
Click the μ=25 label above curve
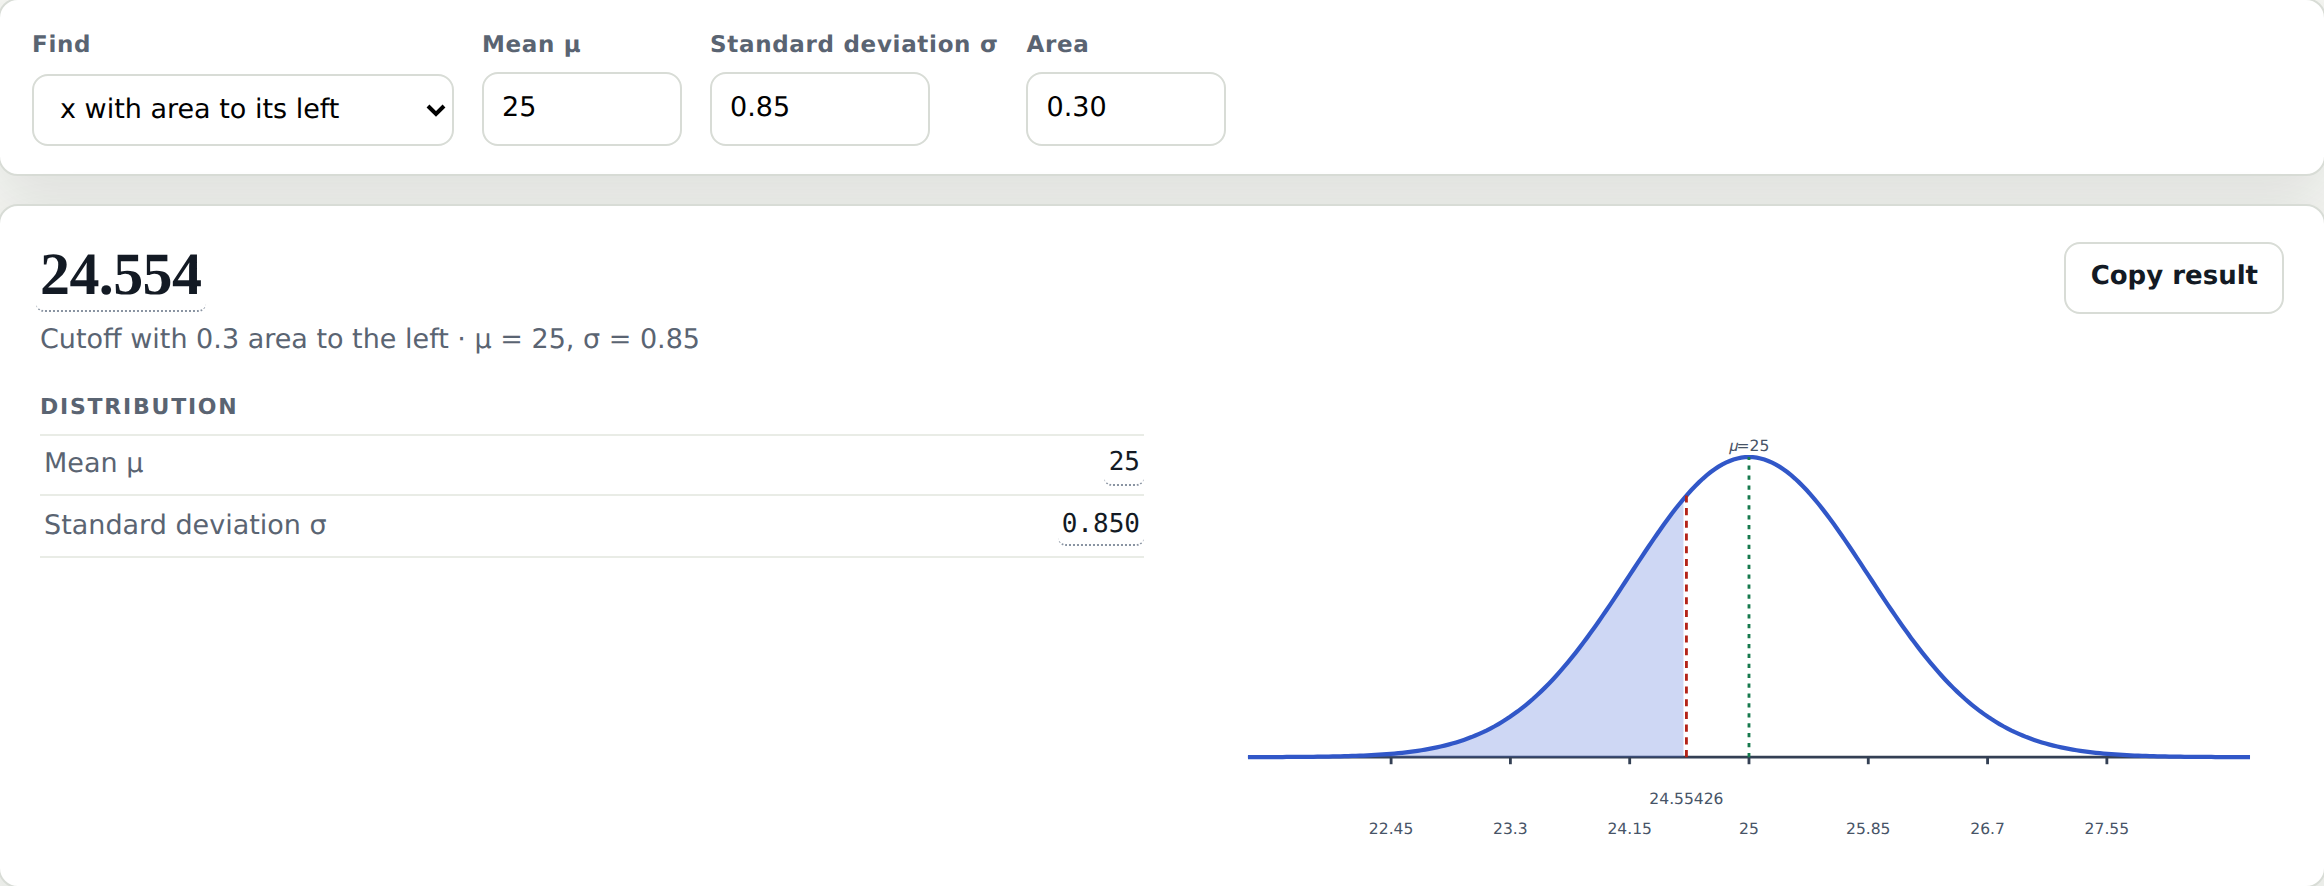point(1749,446)
